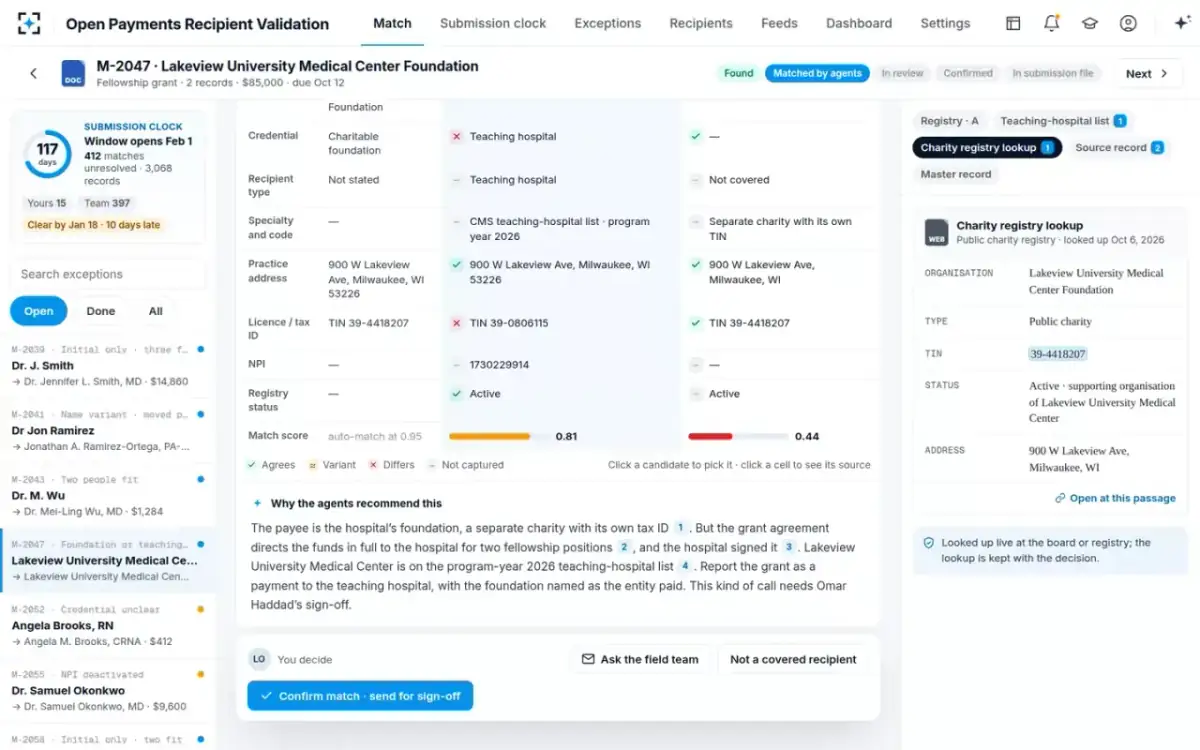Viewport: 1200px width, 750px height.
Task: Click the Confirmed stage pill
Action: (x=968, y=73)
